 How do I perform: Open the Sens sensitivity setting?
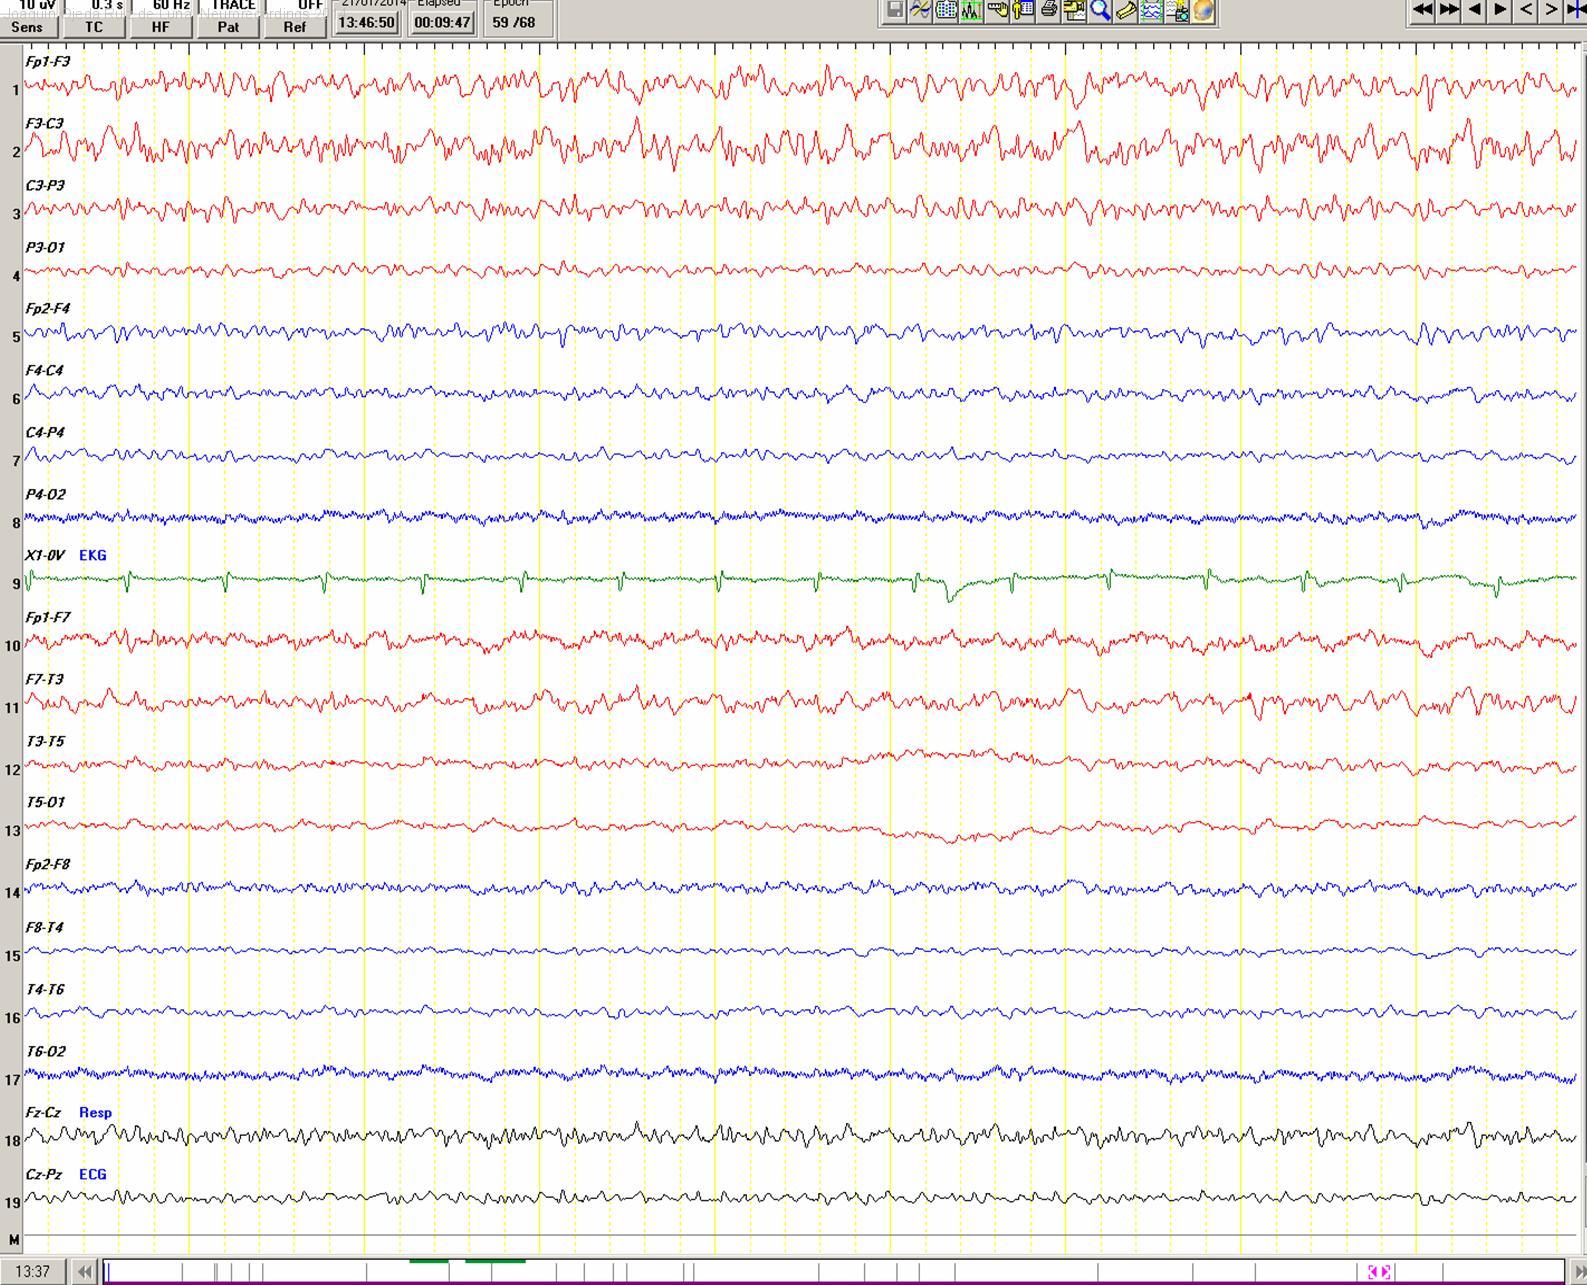click(x=27, y=27)
